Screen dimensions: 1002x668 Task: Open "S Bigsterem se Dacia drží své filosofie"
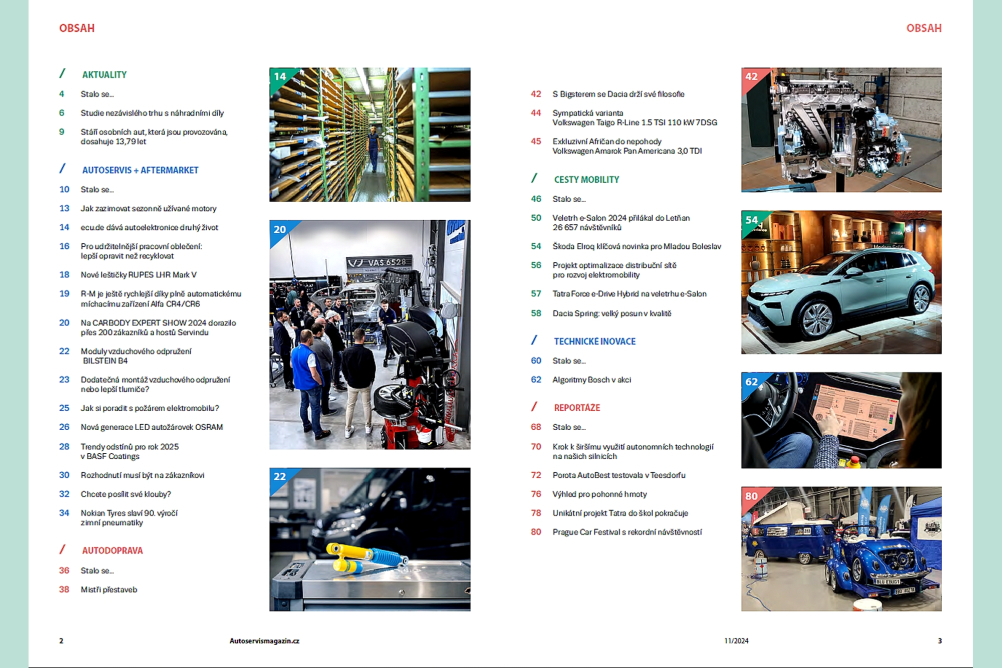619,94
